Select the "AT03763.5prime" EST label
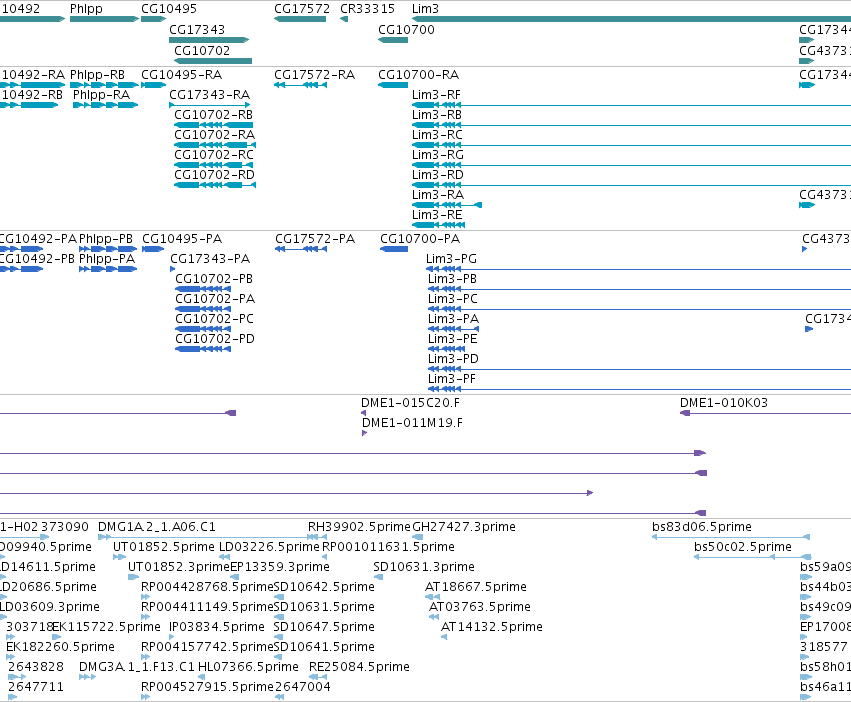 pyautogui.click(x=480, y=607)
